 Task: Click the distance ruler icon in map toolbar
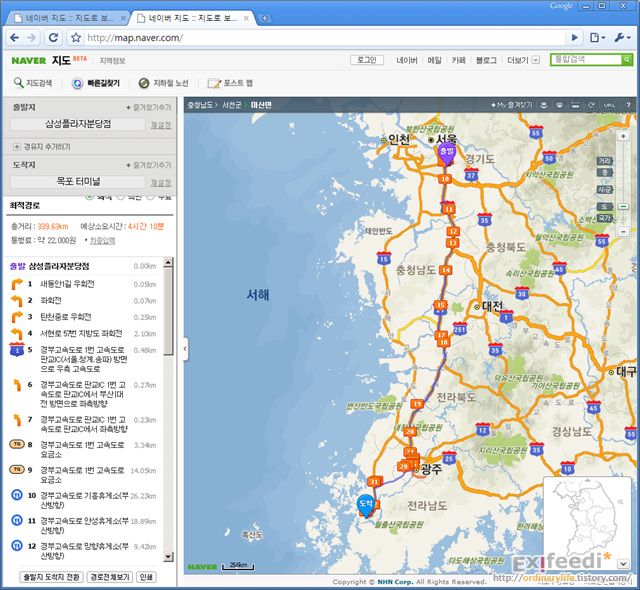576,105
